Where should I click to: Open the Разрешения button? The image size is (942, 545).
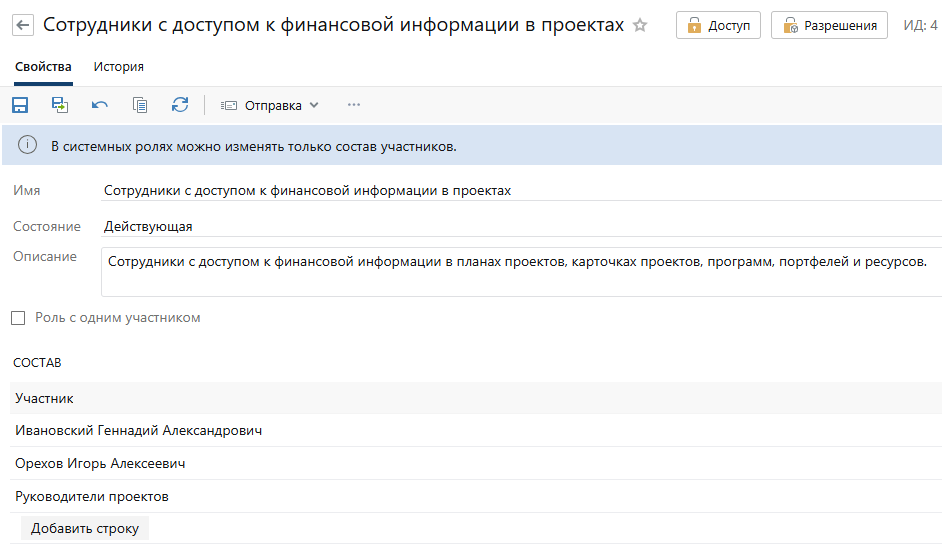(829, 25)
